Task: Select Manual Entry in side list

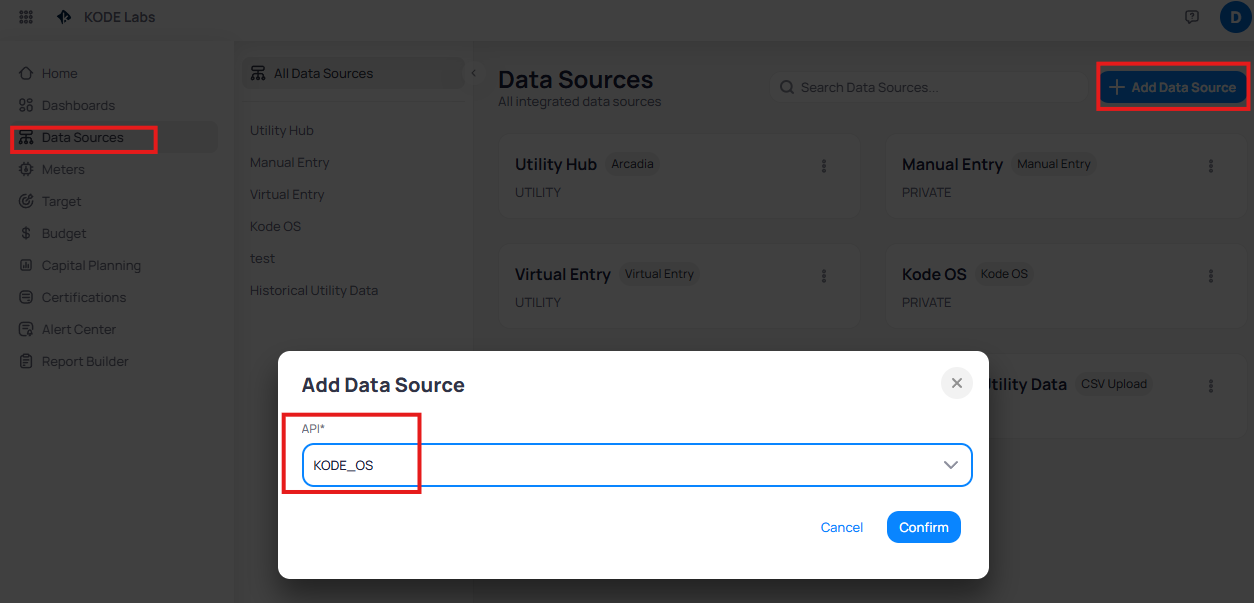Action: pos(289,162)
